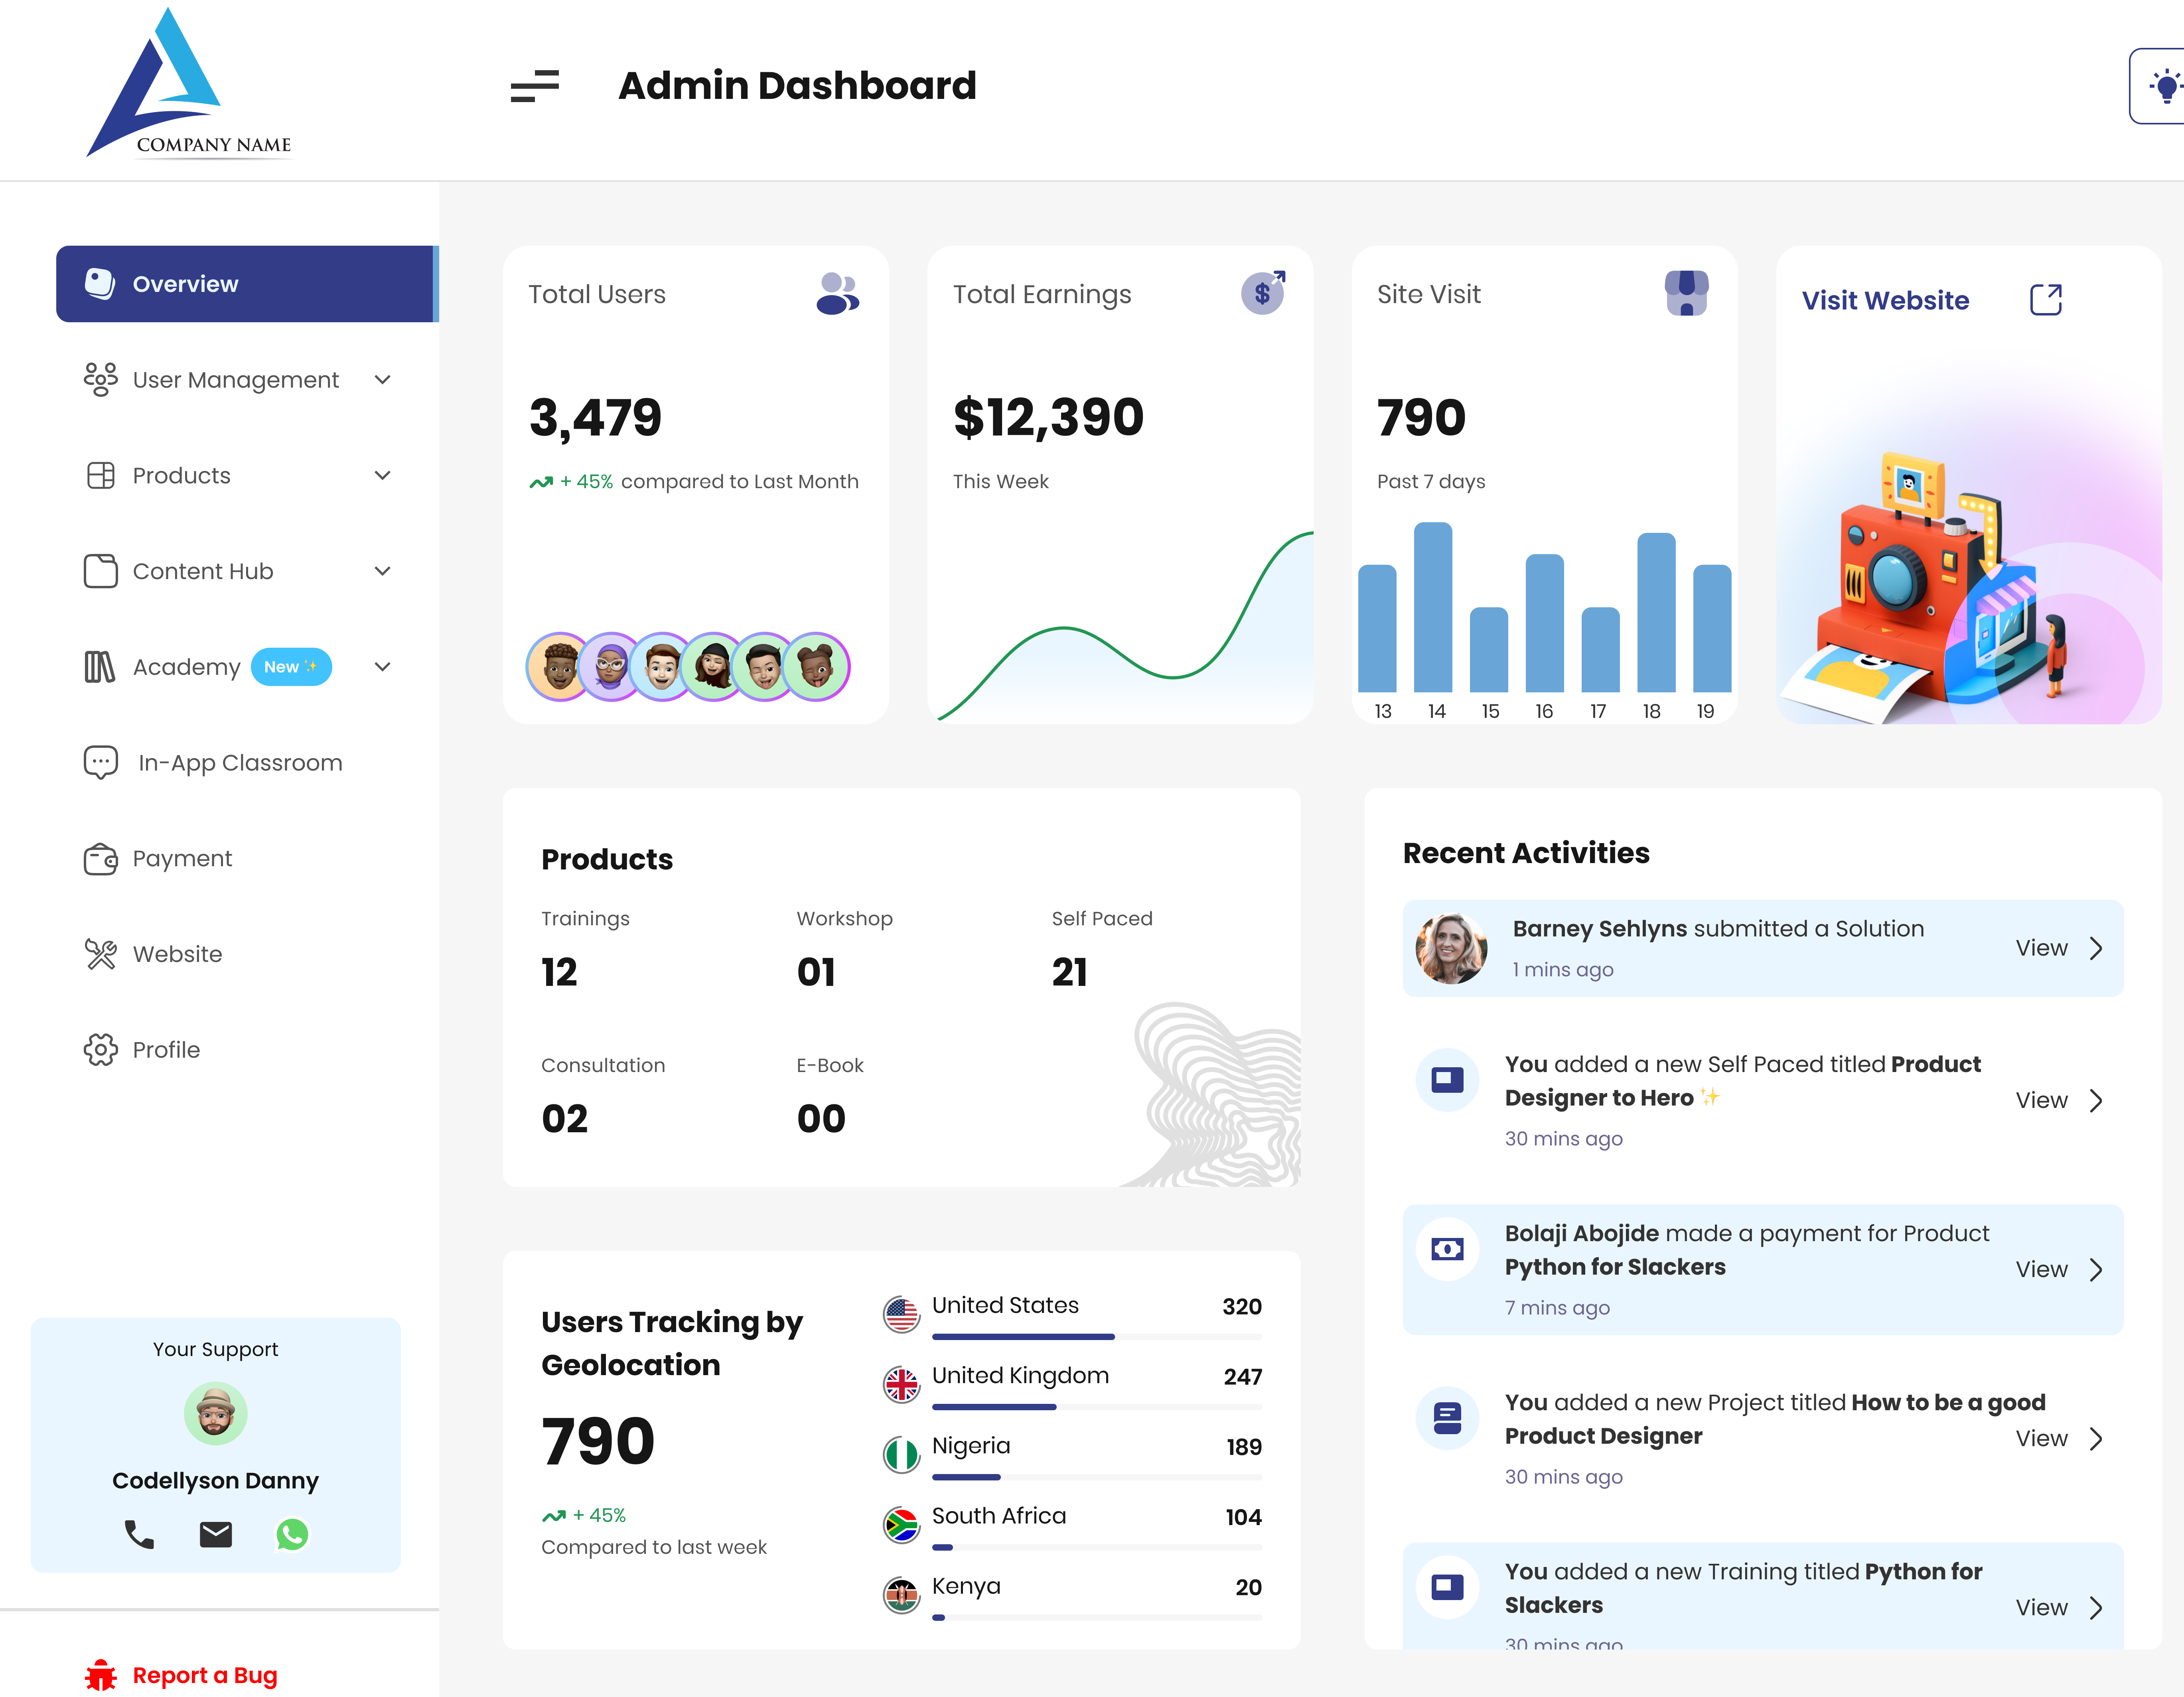2184x1697 pixels.
Task: Expand the Academy menu chevron
Action: (382, 667)
